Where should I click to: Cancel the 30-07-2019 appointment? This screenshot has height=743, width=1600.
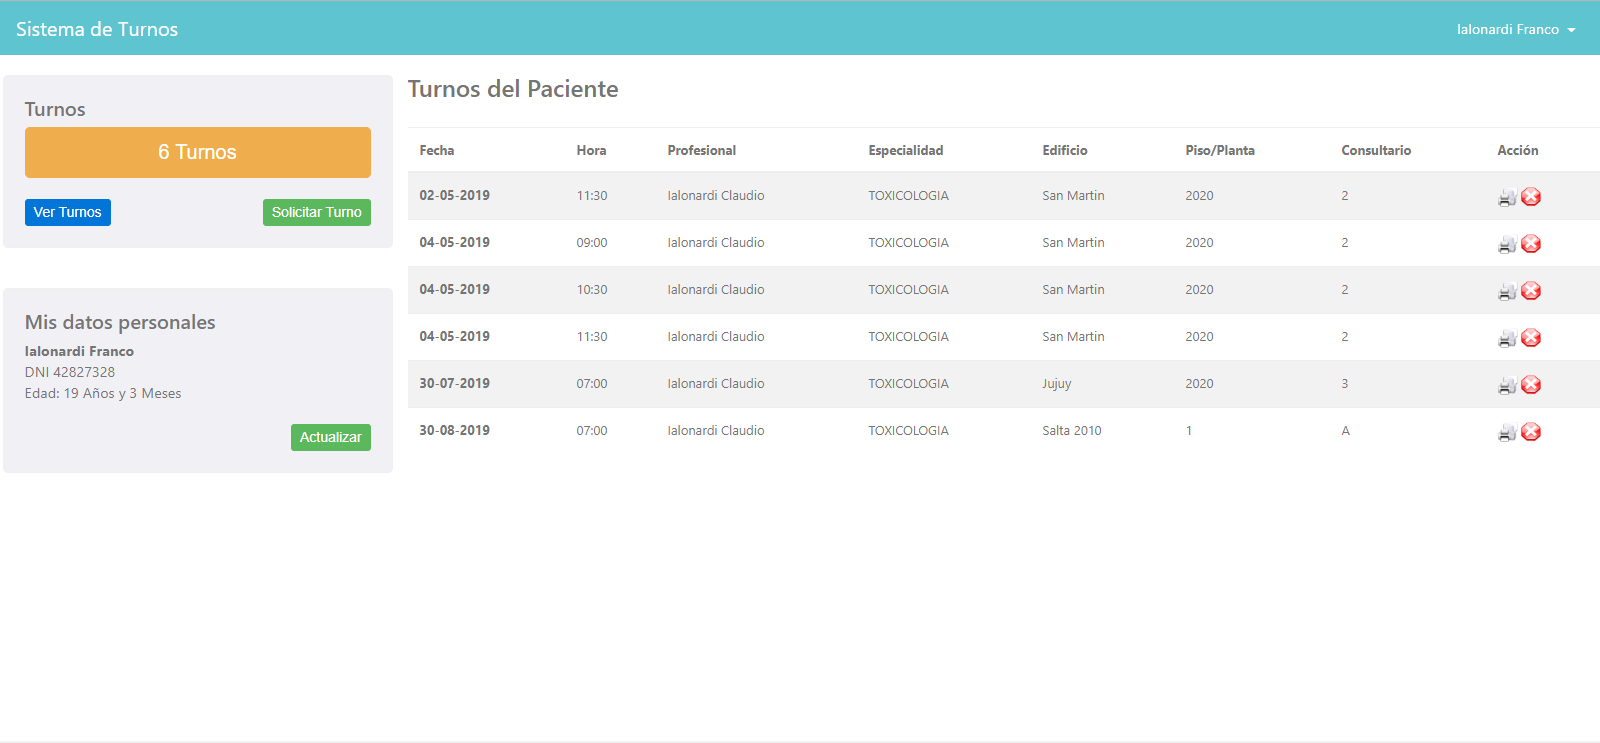point(1531,385)
